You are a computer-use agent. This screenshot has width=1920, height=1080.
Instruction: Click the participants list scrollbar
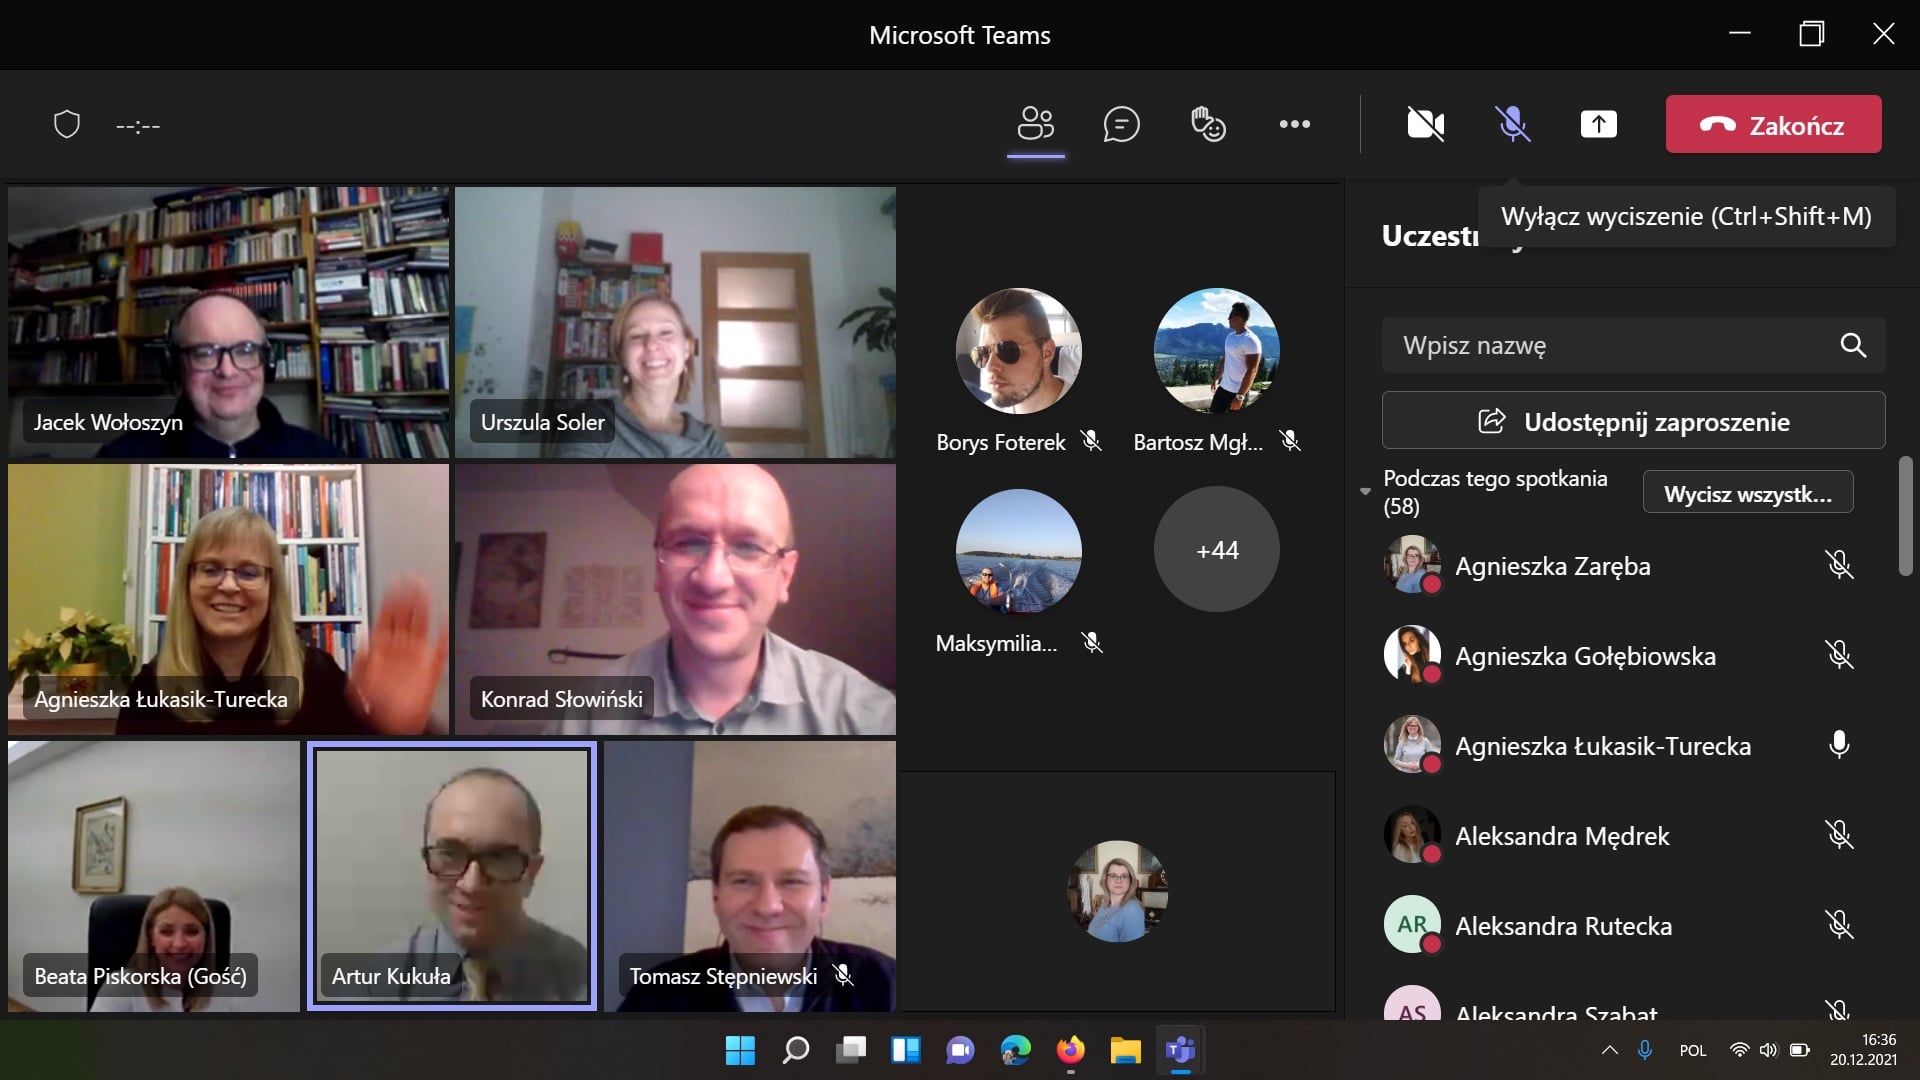point(1905,516)
